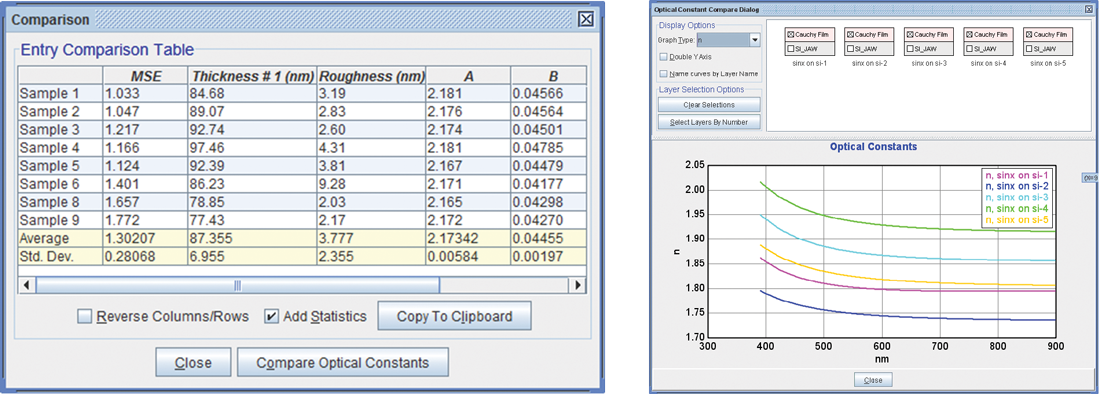Uncheck the Add Statistics checkbox
The image size is (1100, 394).
pos(271,317)
